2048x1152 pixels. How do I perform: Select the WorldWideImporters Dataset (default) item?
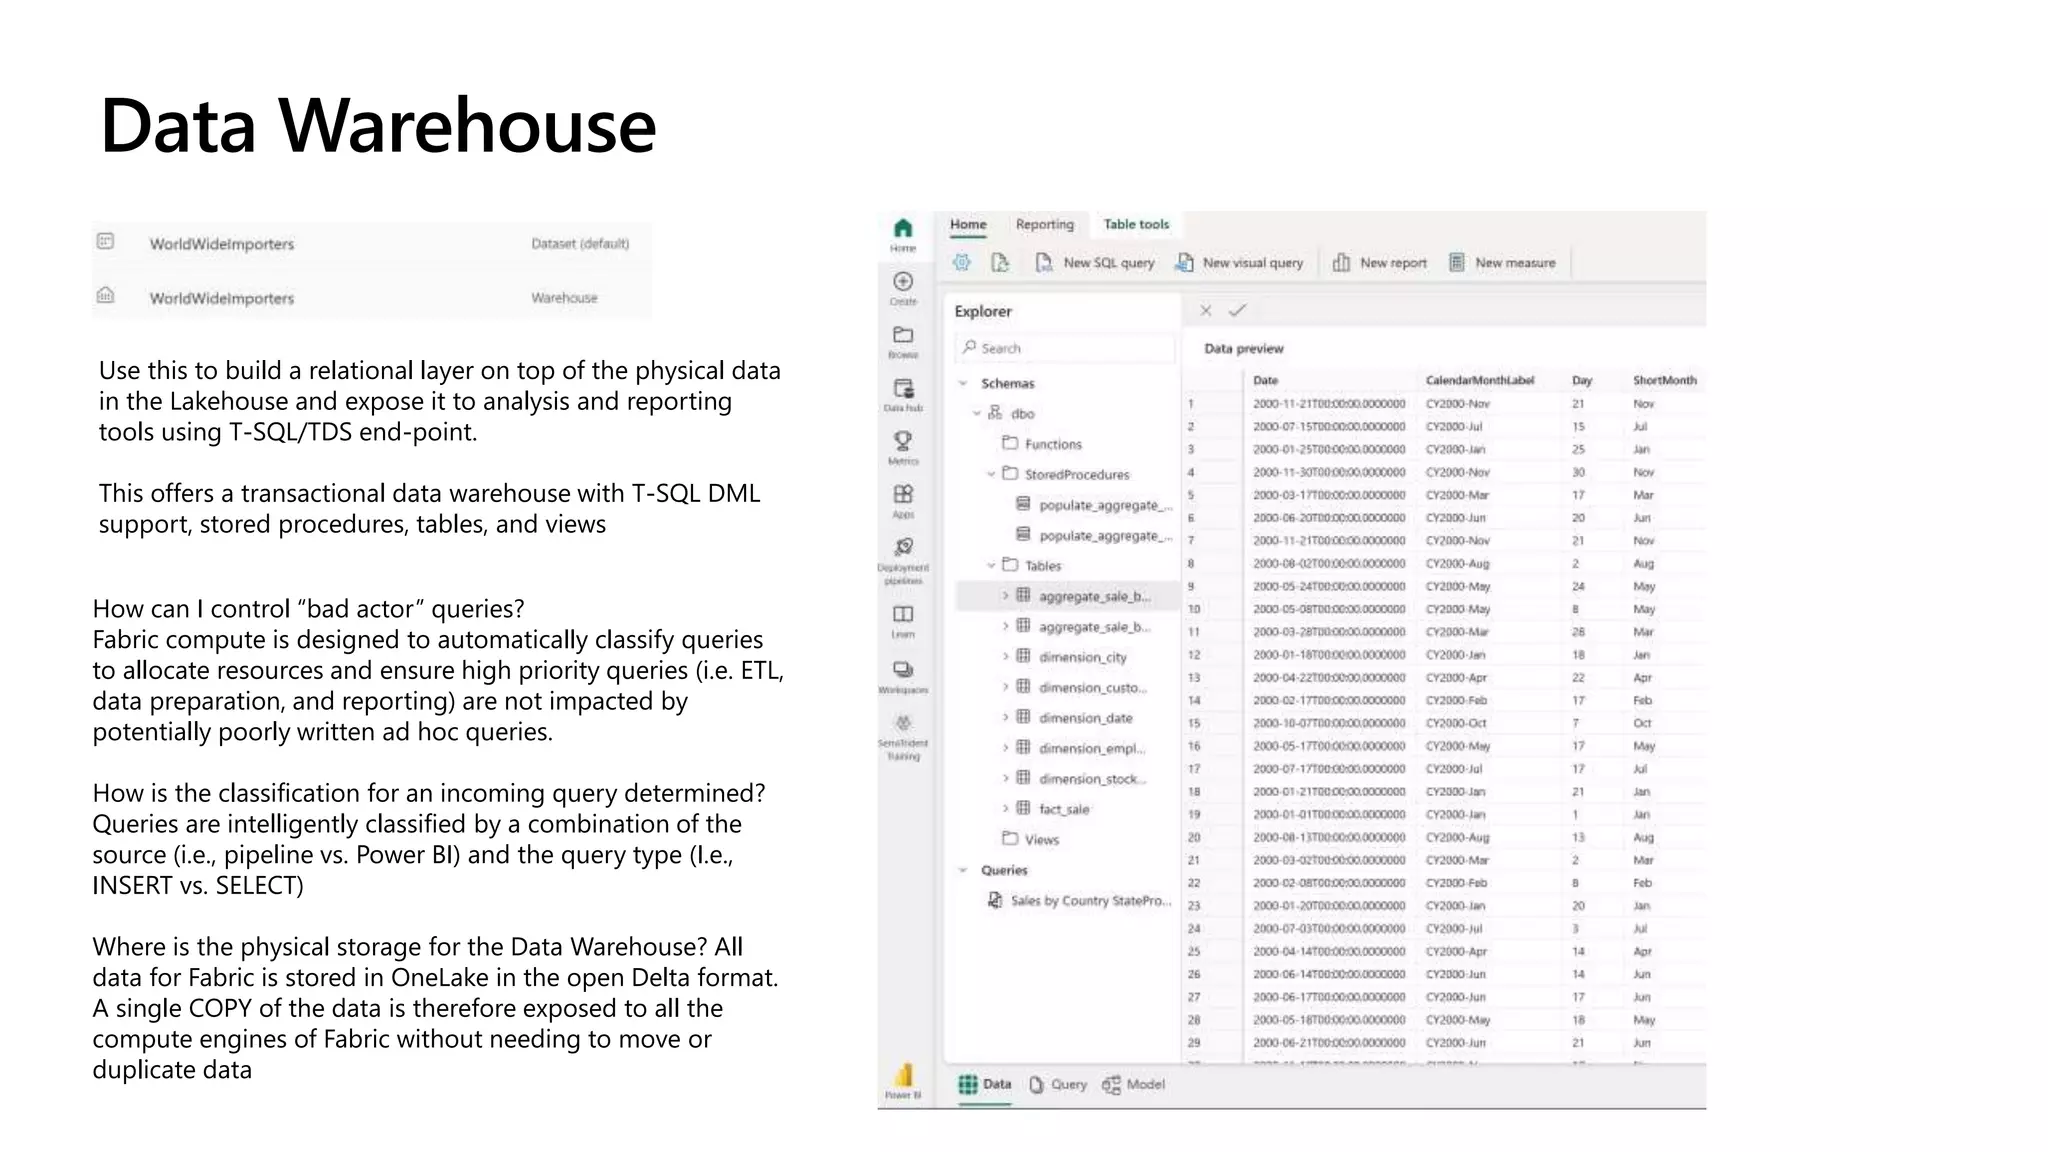tap(371, 243)
